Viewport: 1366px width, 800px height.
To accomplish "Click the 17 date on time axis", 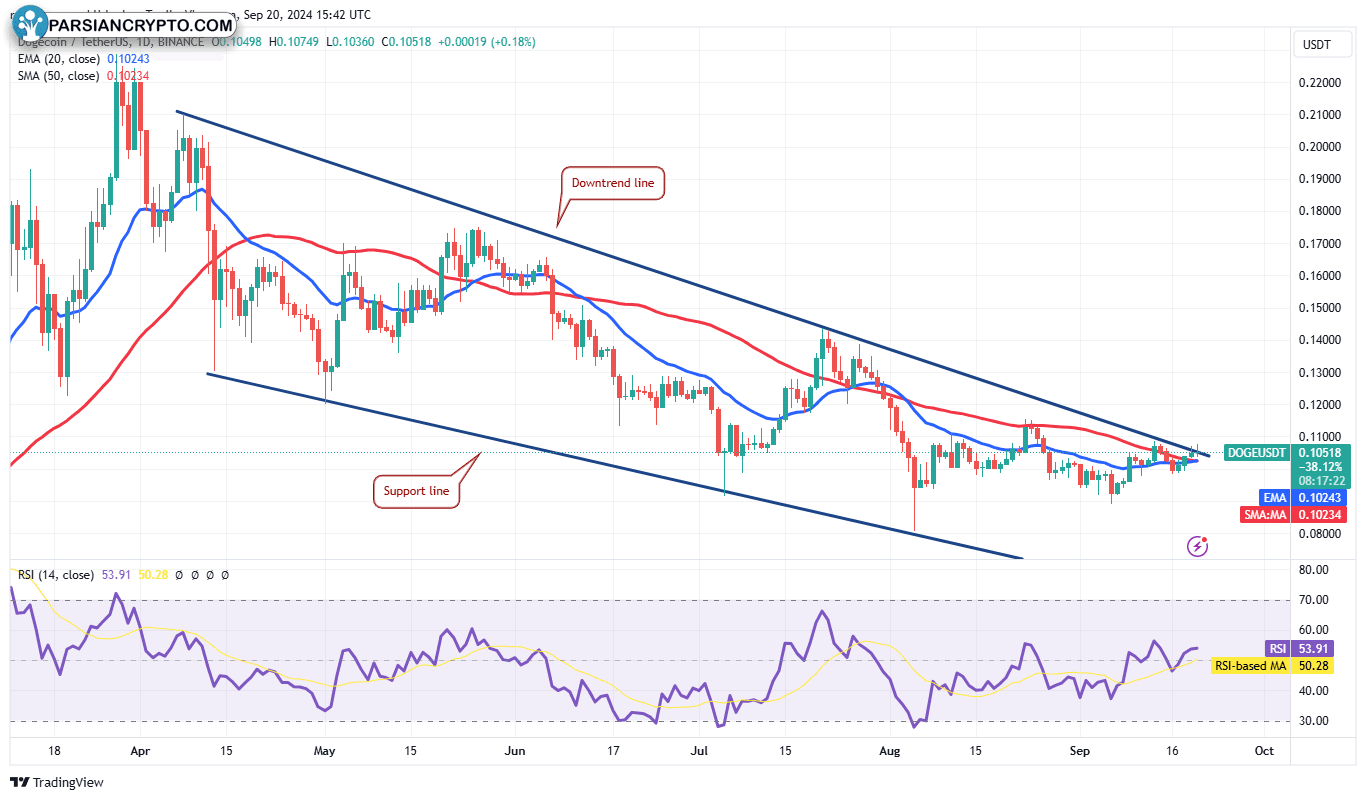I will (613, 751).
